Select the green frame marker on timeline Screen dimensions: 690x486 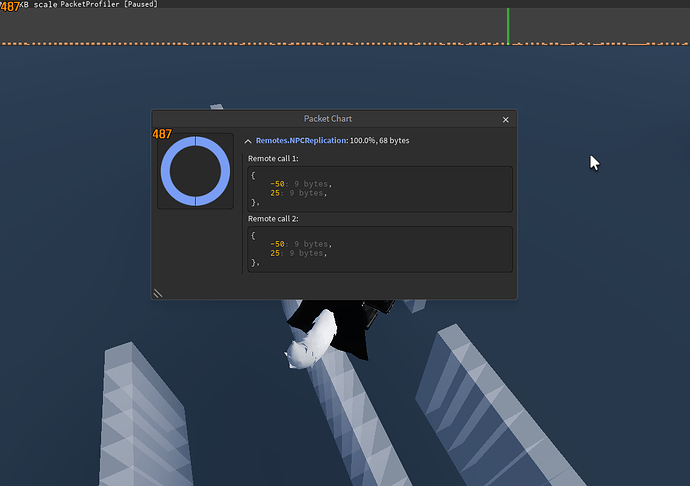tap(507, 26)
